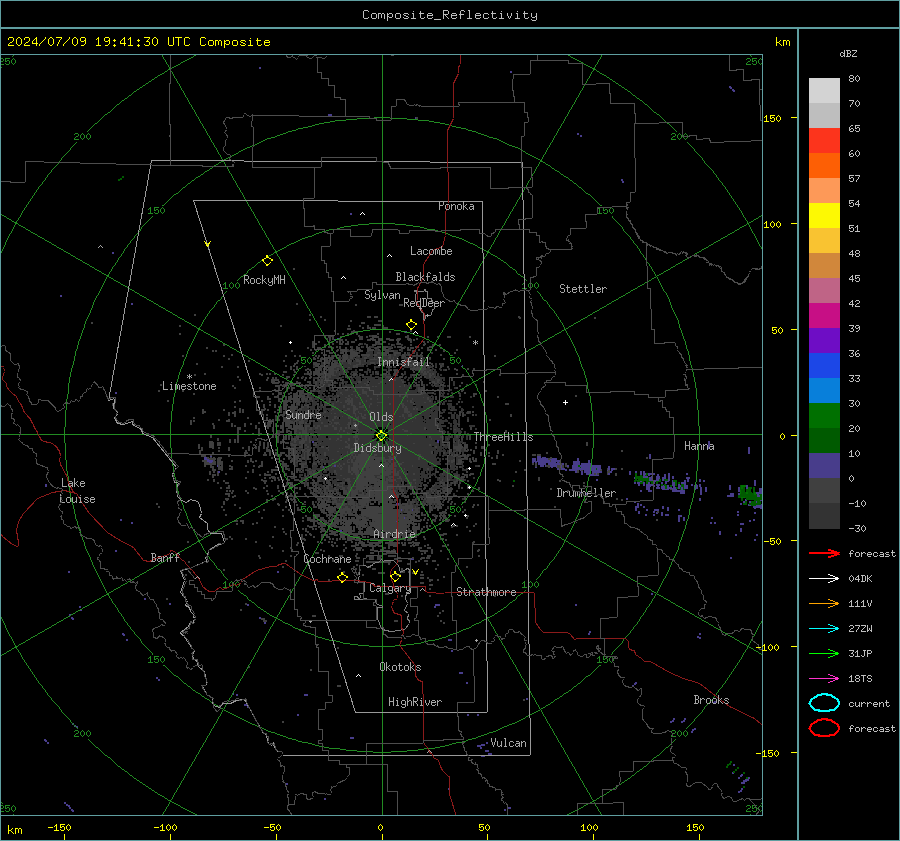Pick the magenta 42-39 dBZ swatch

point(824,316)
